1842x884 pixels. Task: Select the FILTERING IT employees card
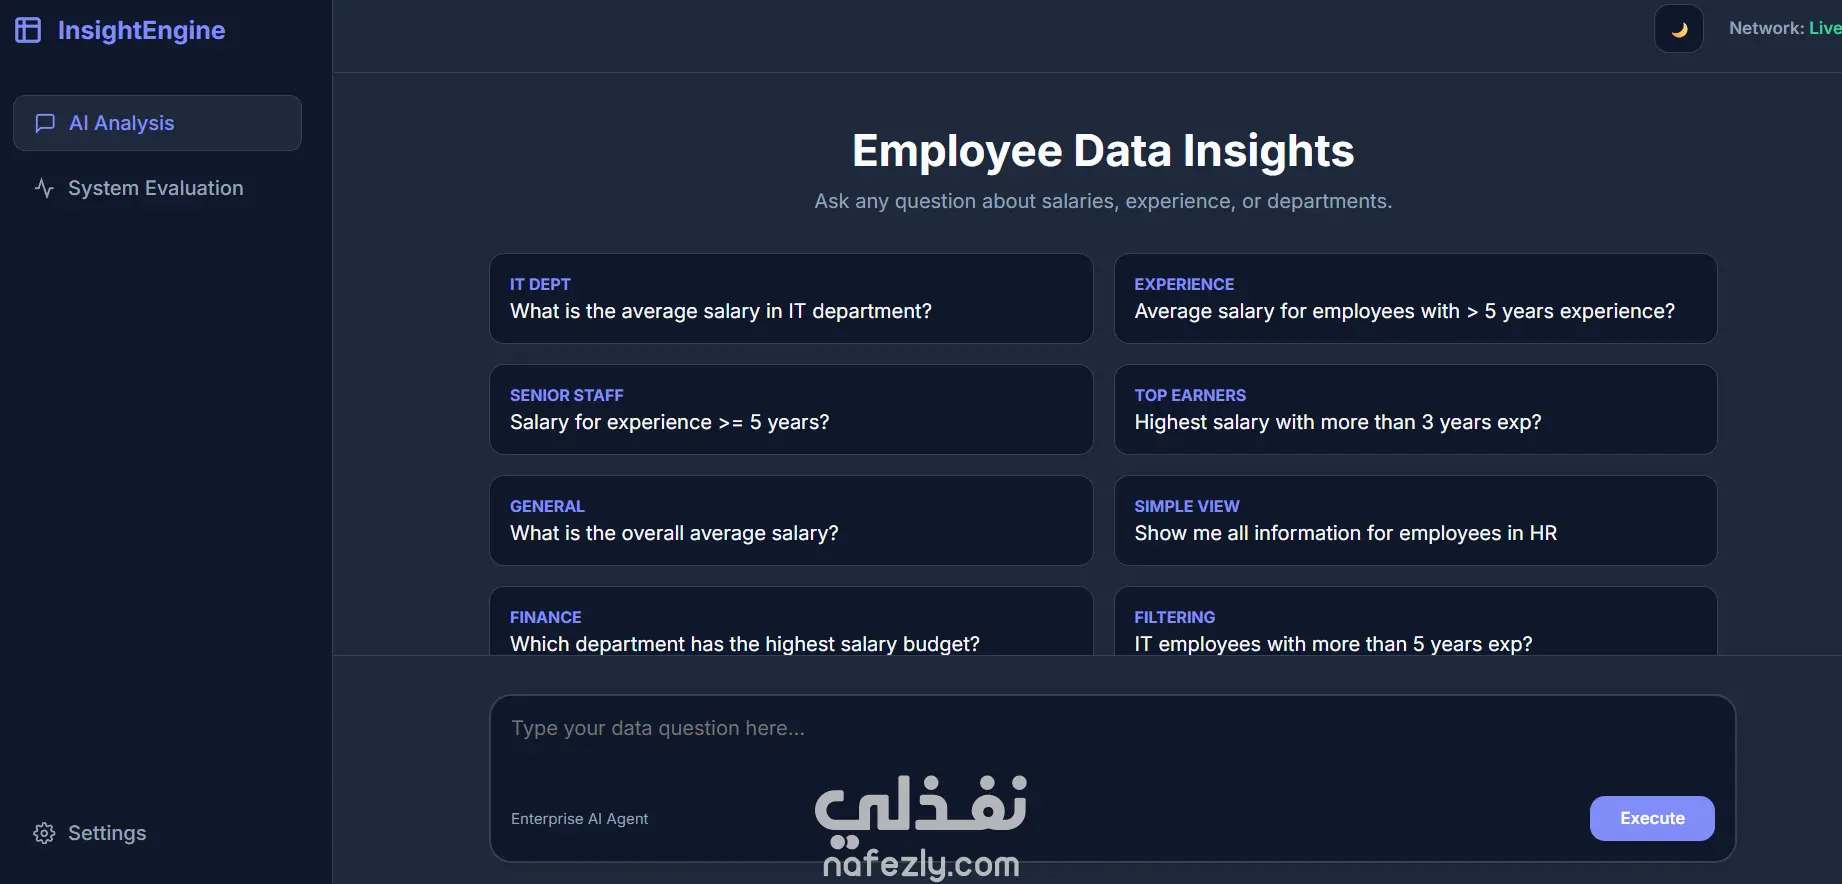pos(1415,628)
